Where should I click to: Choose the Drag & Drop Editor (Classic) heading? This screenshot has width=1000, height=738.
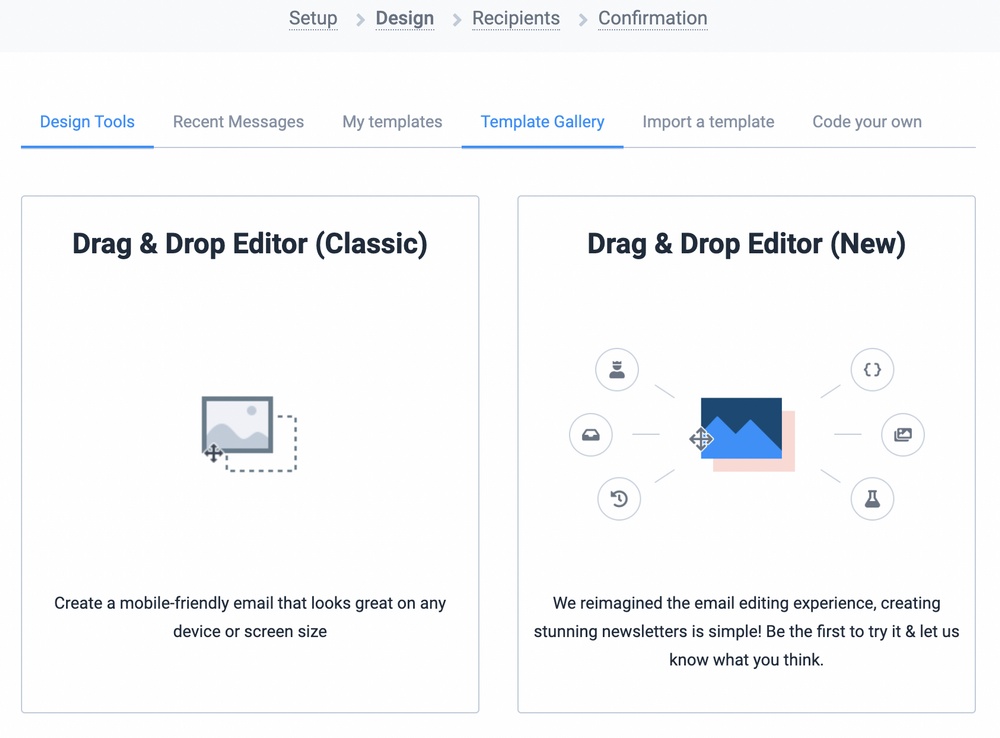point(250,244)
